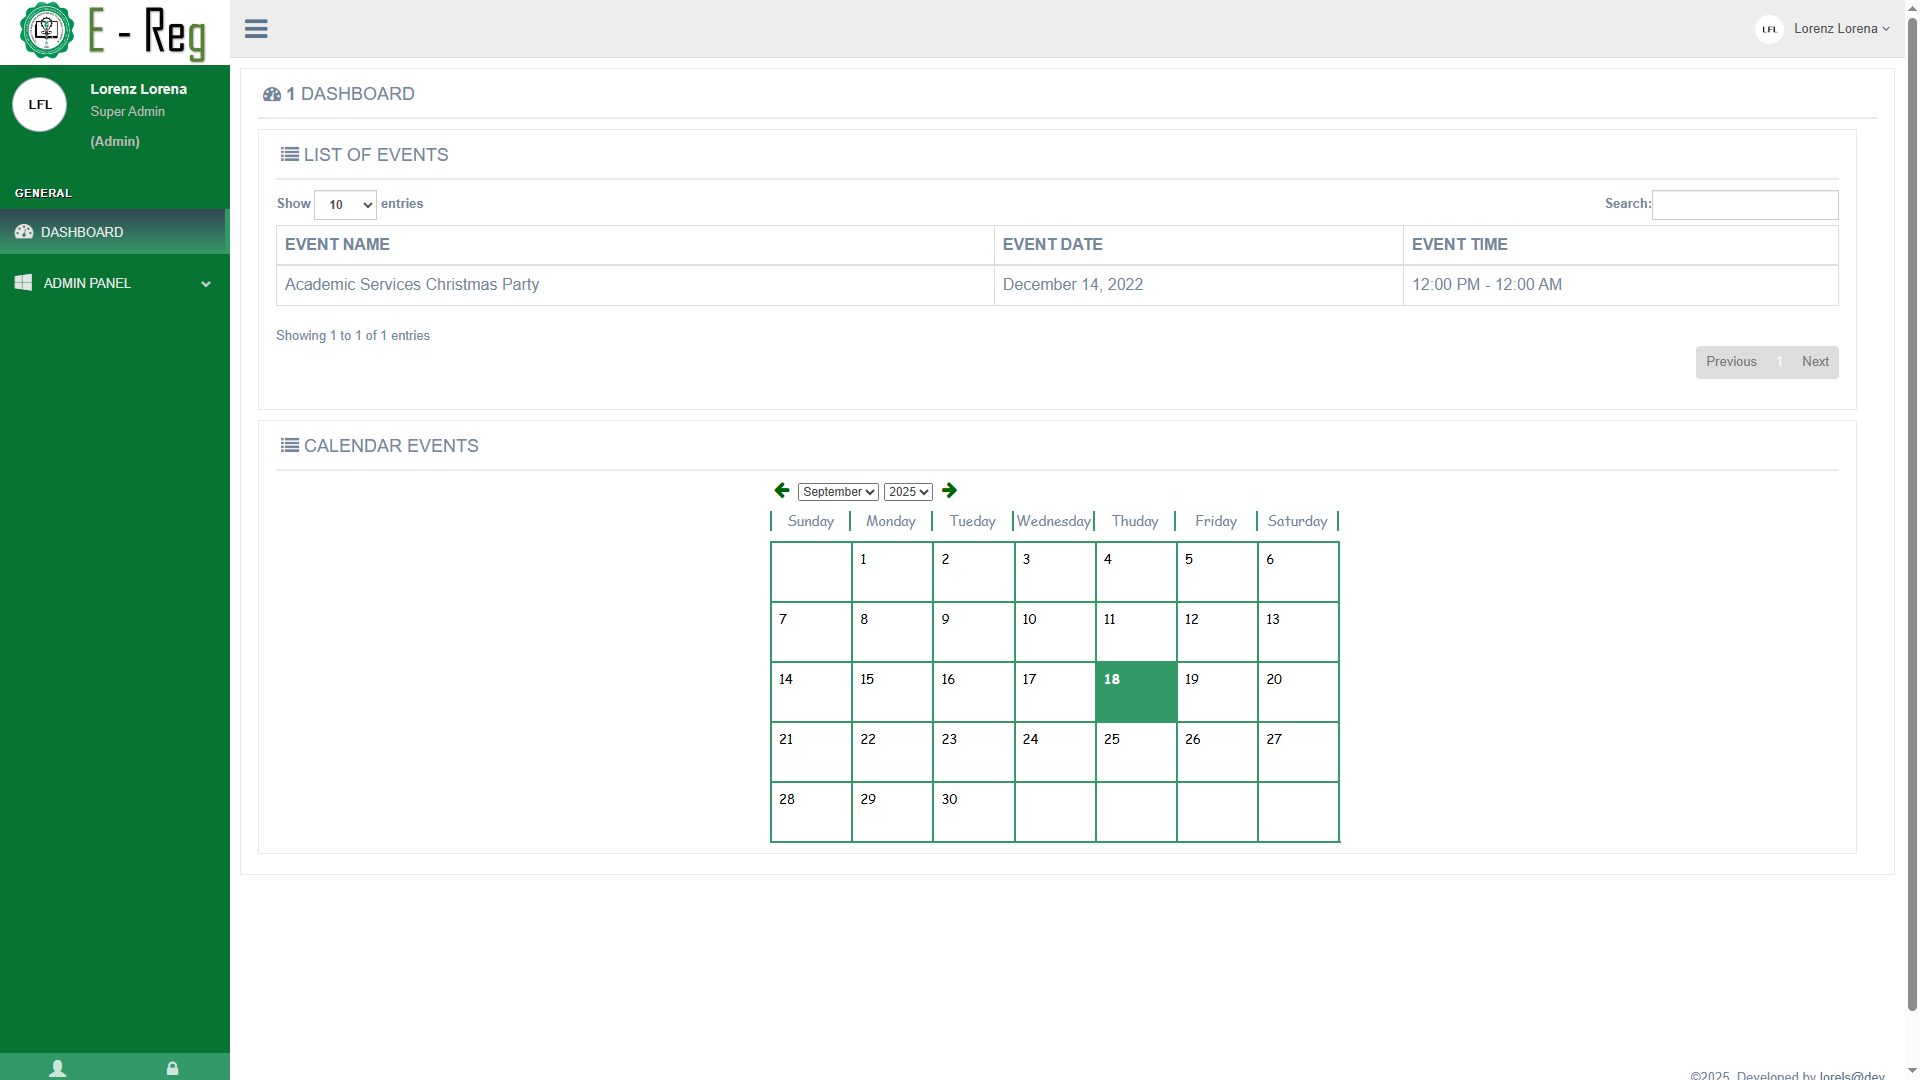Click the LFL avatar in sidebar
Viewport: 1920px width, 1080px height.
pos(40,105)
